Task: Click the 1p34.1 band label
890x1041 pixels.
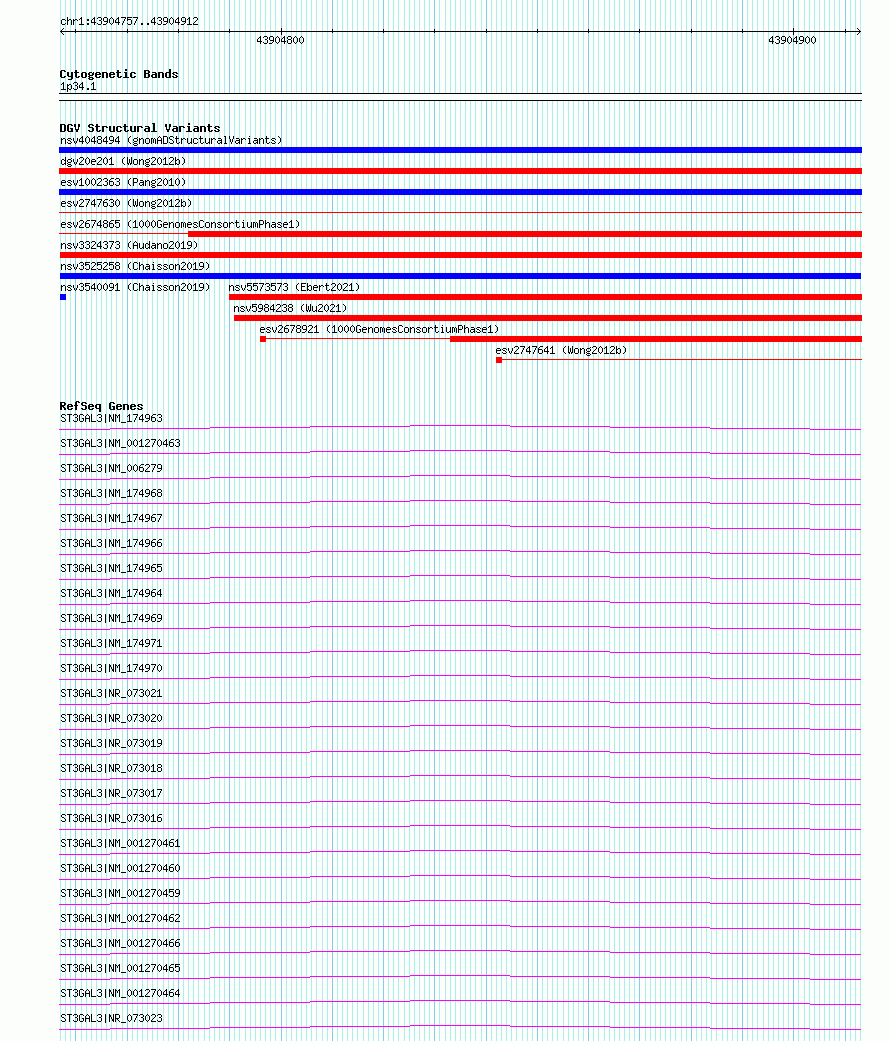Action: click(78, 86)
